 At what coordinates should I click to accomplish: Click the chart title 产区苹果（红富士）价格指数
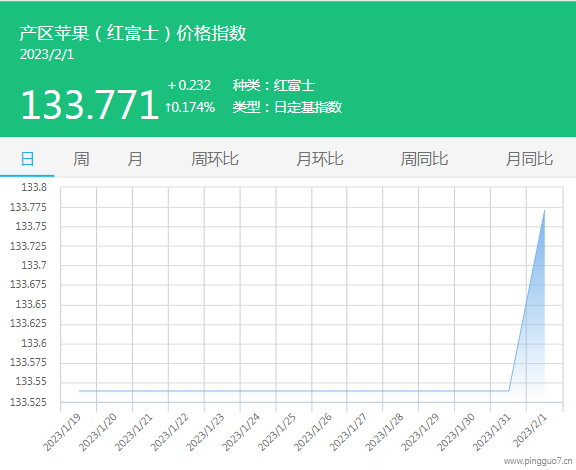[133, 33]
